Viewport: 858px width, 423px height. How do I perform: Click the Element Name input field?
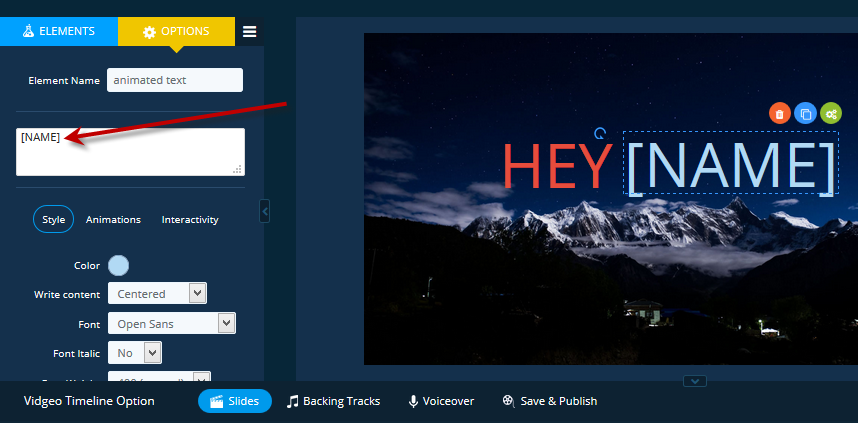[x=175, y=80]
